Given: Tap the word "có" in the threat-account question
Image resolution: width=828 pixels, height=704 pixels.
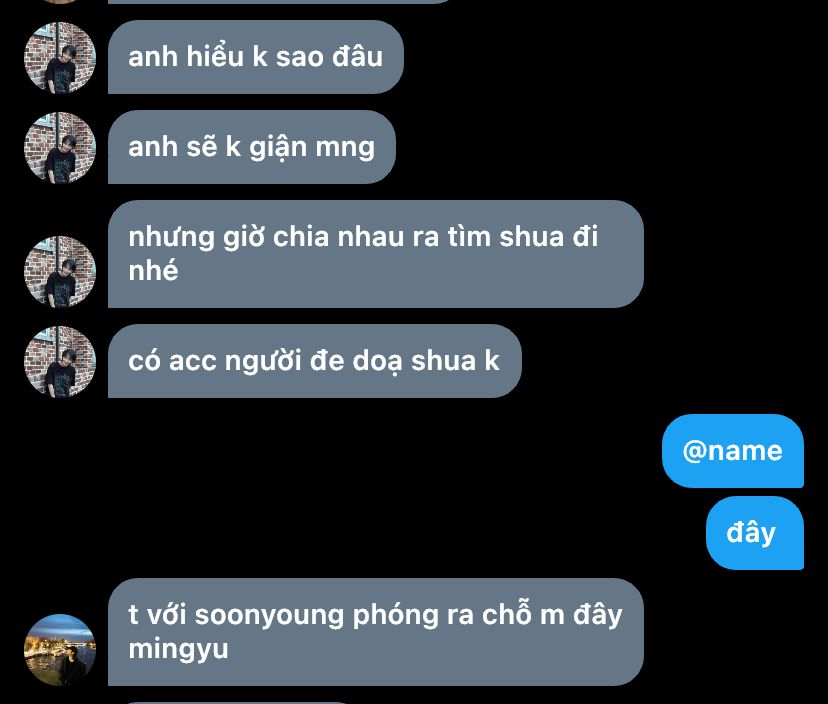Looking at the screenshot, I should tap(144, 361).
